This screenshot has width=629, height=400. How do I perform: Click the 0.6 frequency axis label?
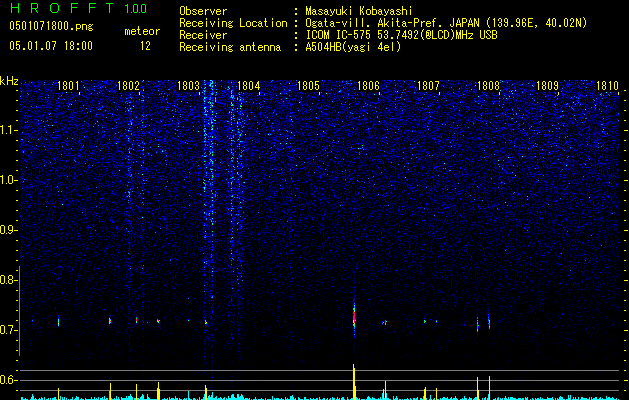[x=8, y=380]
